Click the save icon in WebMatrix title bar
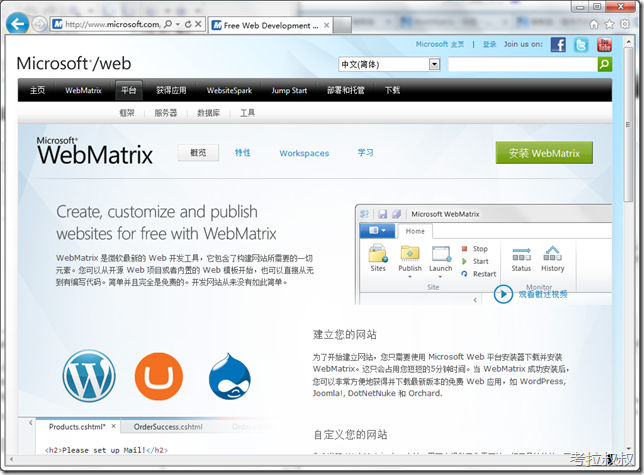644x475 pixels. coord(382,214)
